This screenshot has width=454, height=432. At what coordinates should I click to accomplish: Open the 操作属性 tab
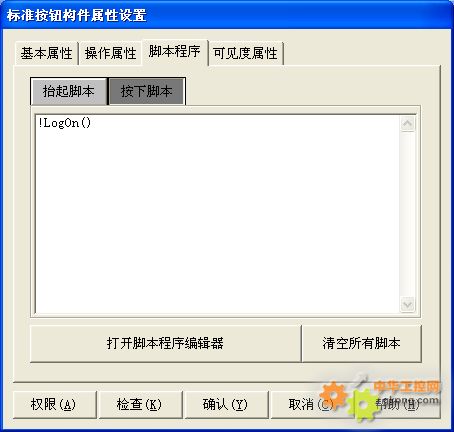pyautogui.click(x=111, y=53)
